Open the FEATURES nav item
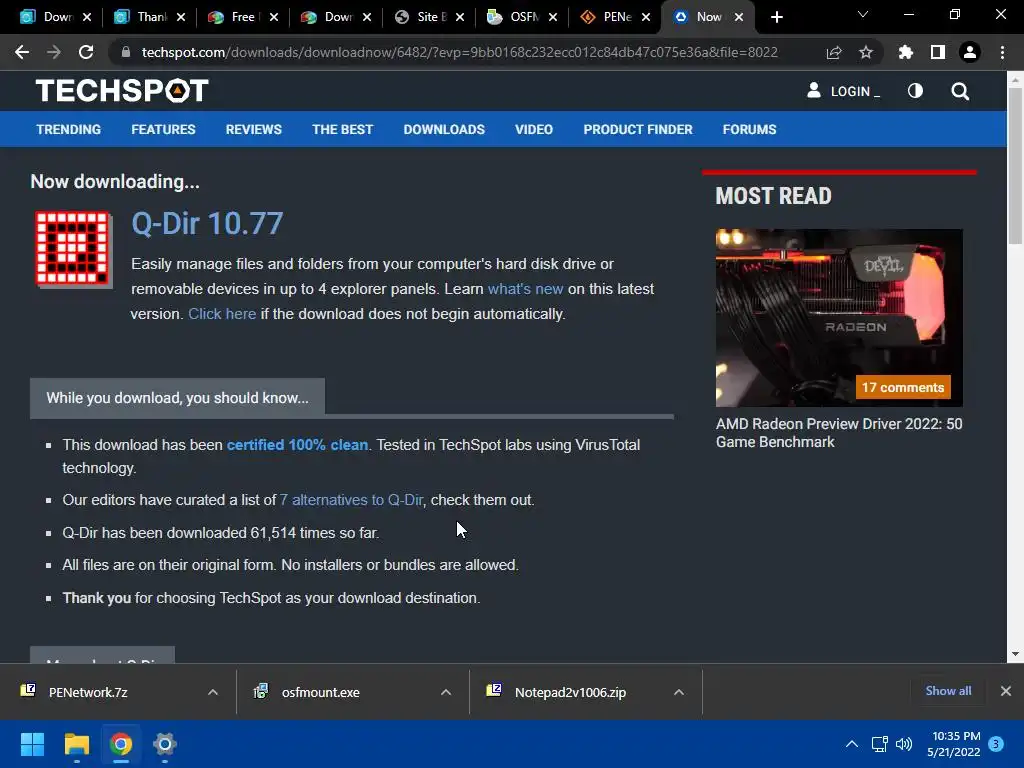The height and width of the screenshot is (768, 1024). (163, 129)
